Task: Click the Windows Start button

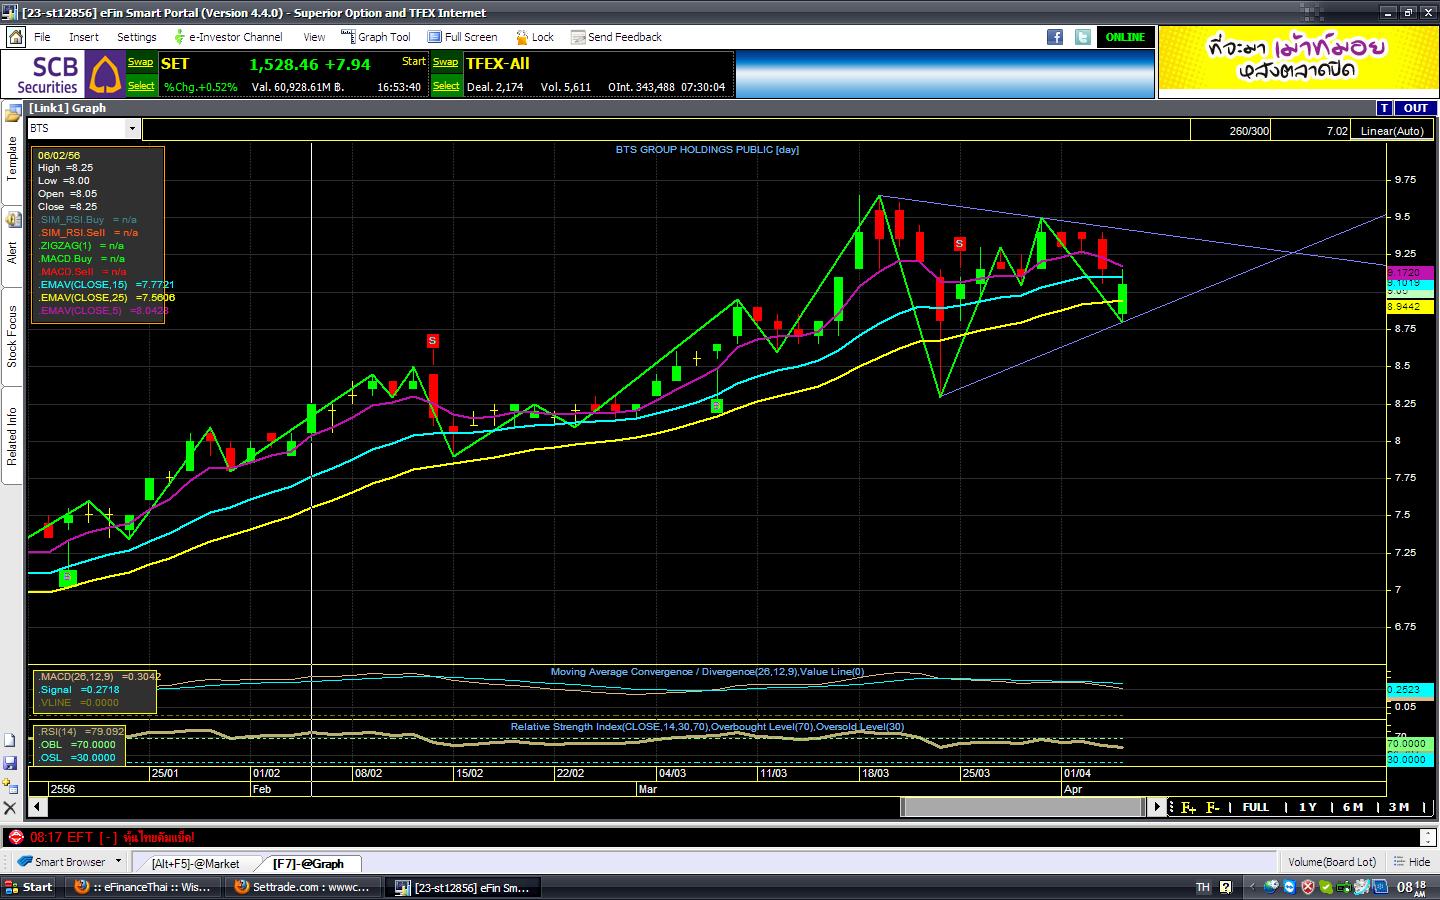Action: 28,887
